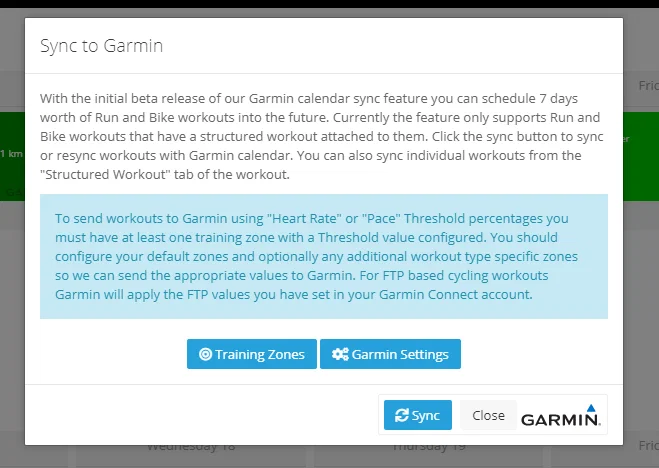The width and height of the screenshot is (659, 468).
Task: Click the Garmin logo in the footer
Action: coord(561,415)
